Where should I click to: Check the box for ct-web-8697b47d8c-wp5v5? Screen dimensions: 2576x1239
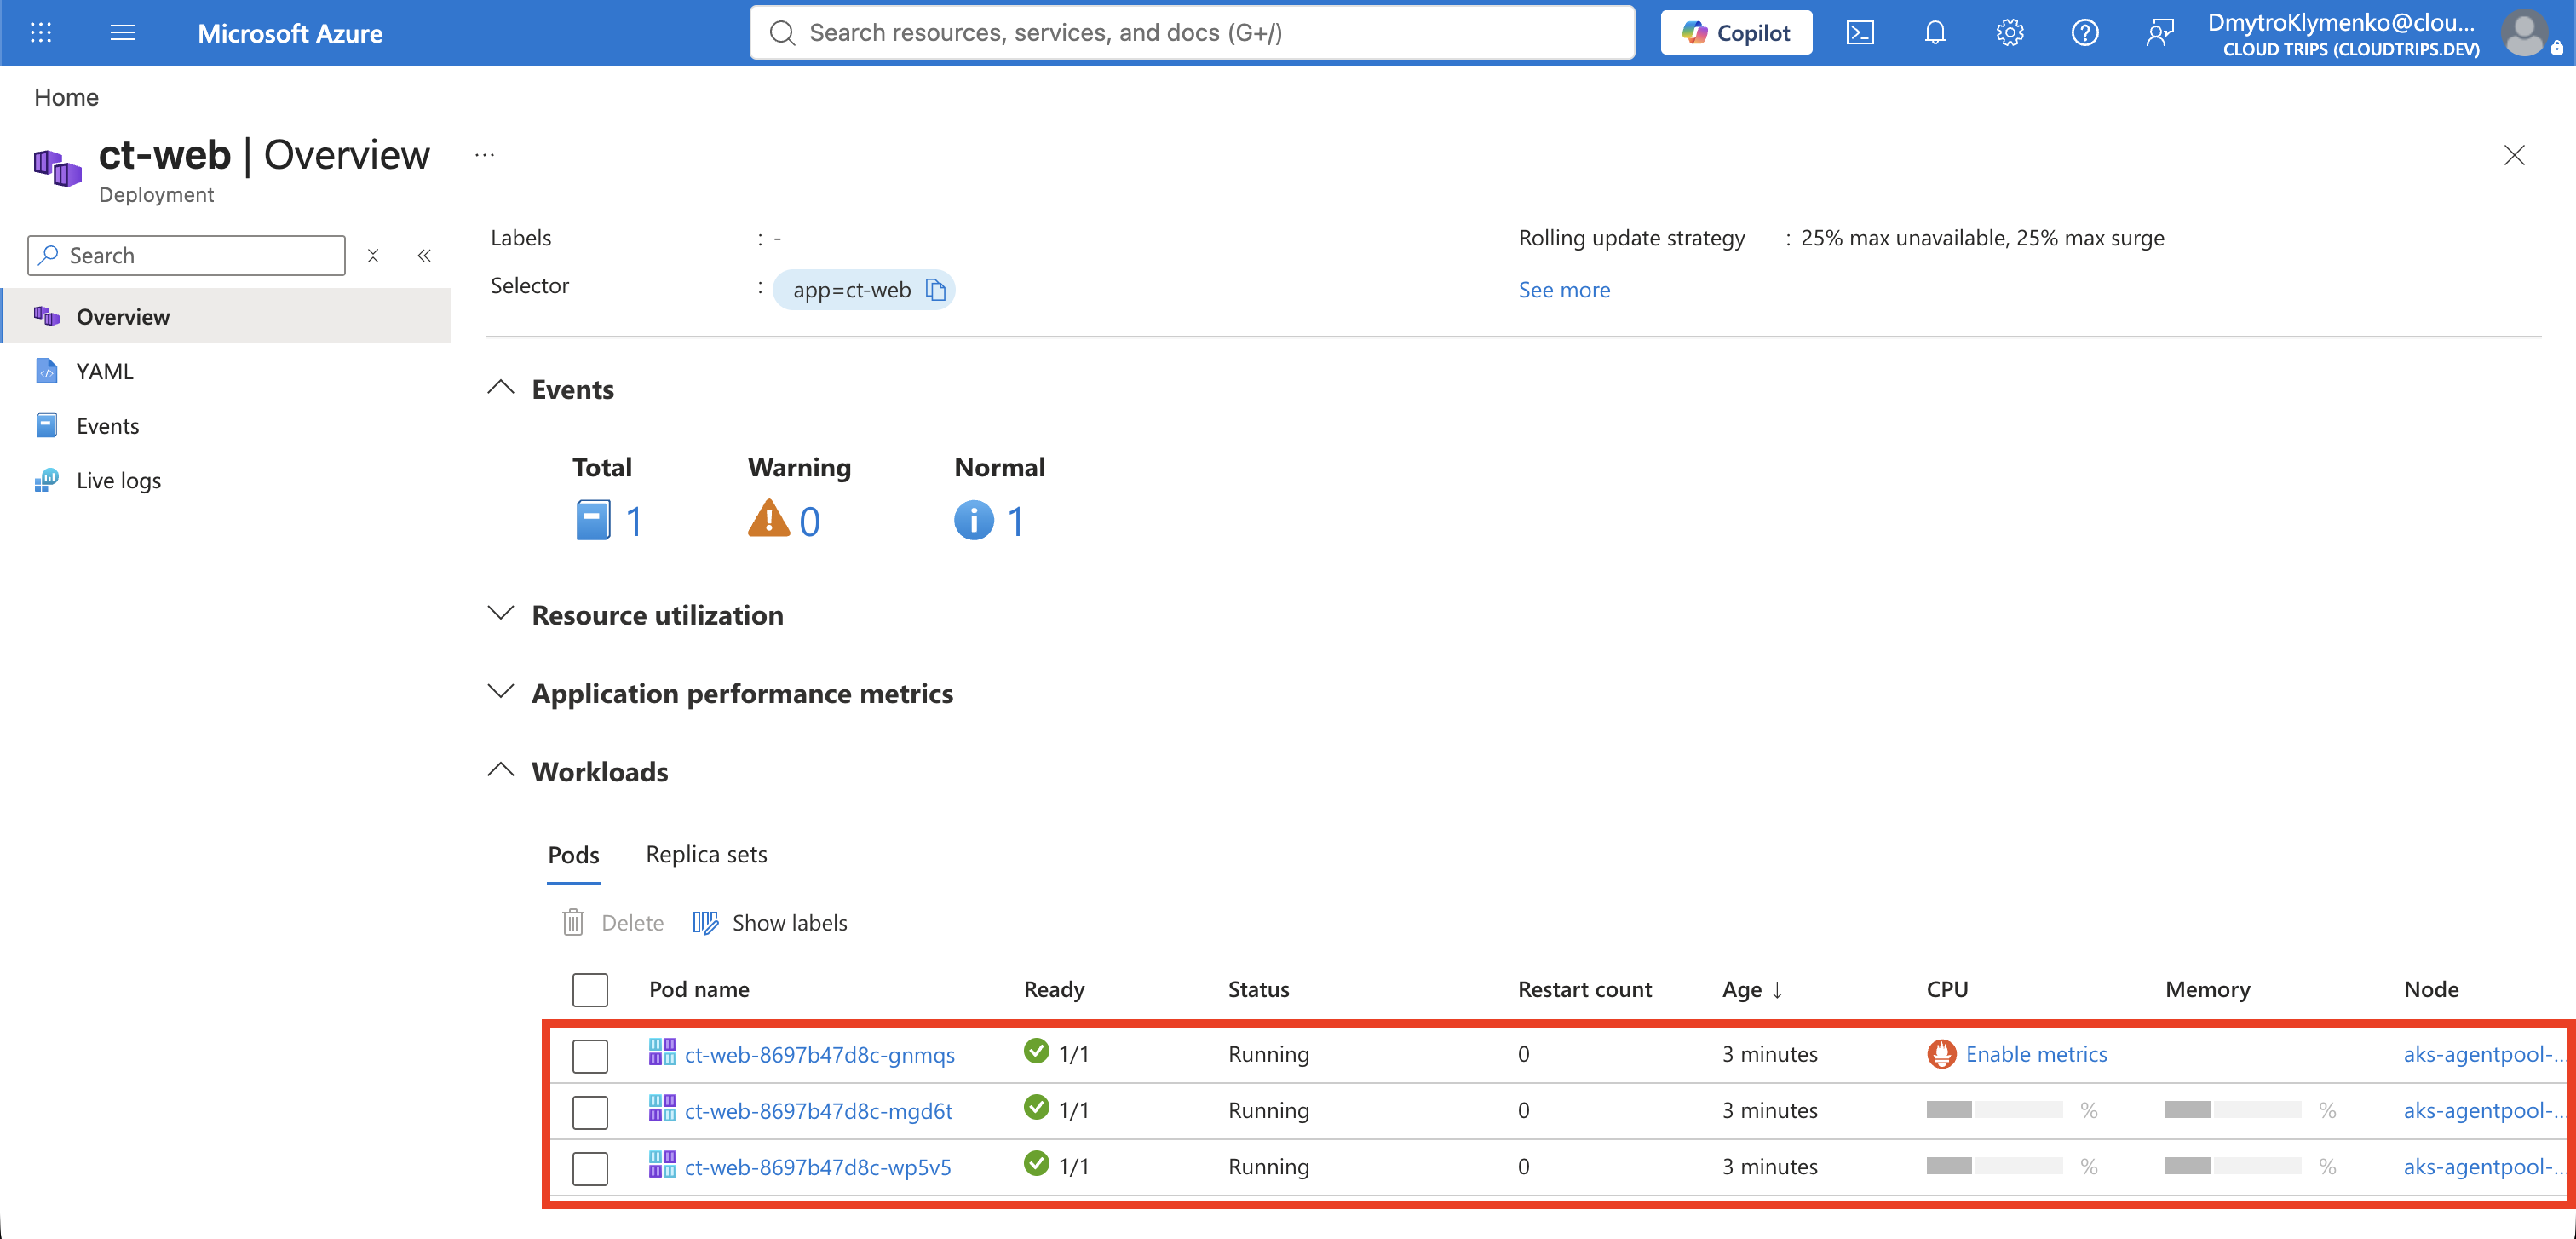590,1168
